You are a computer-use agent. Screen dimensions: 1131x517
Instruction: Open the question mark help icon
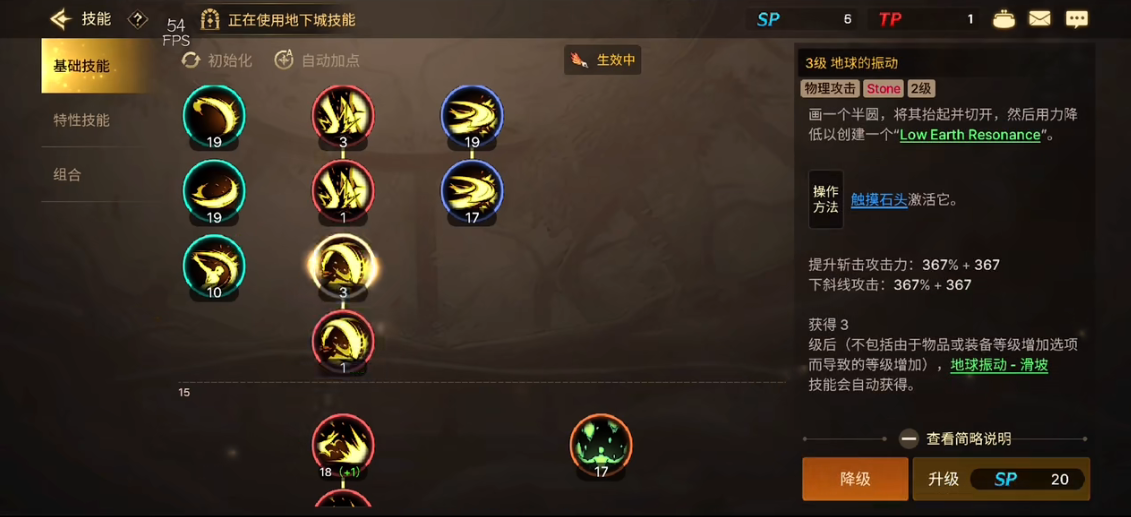click(137, 19)
